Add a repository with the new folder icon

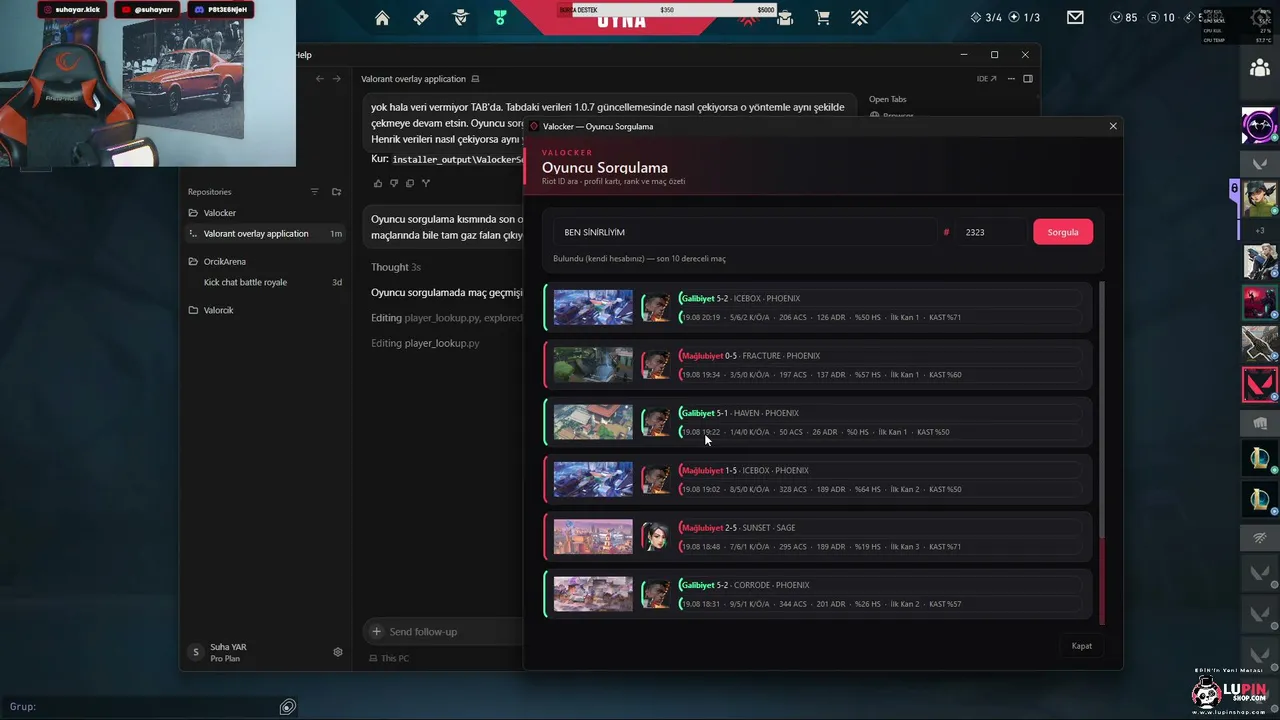click(x=336, y=192)
